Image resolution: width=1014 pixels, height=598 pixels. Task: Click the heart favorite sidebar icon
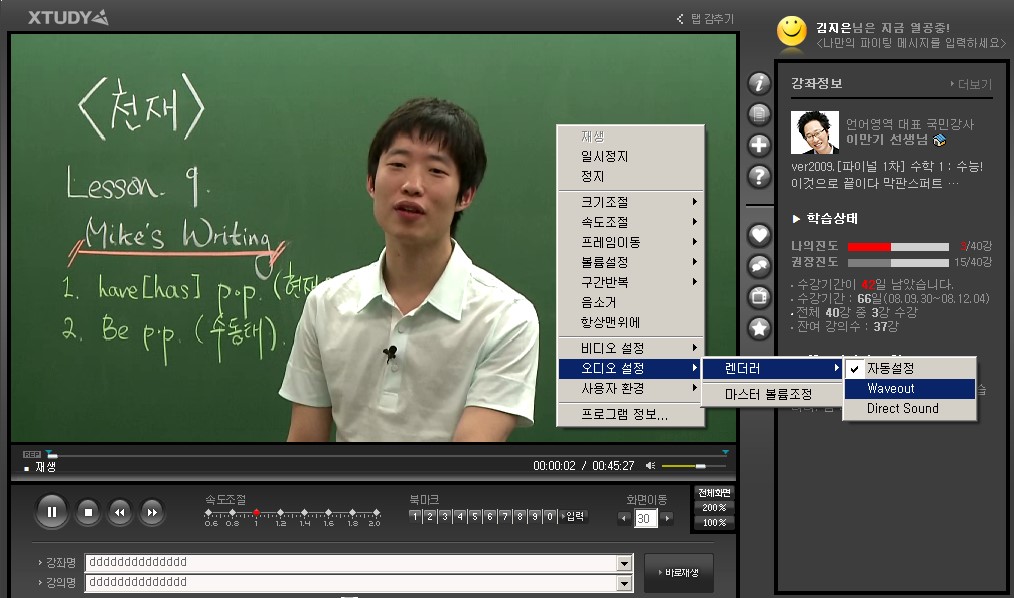(x=759, y=235)
